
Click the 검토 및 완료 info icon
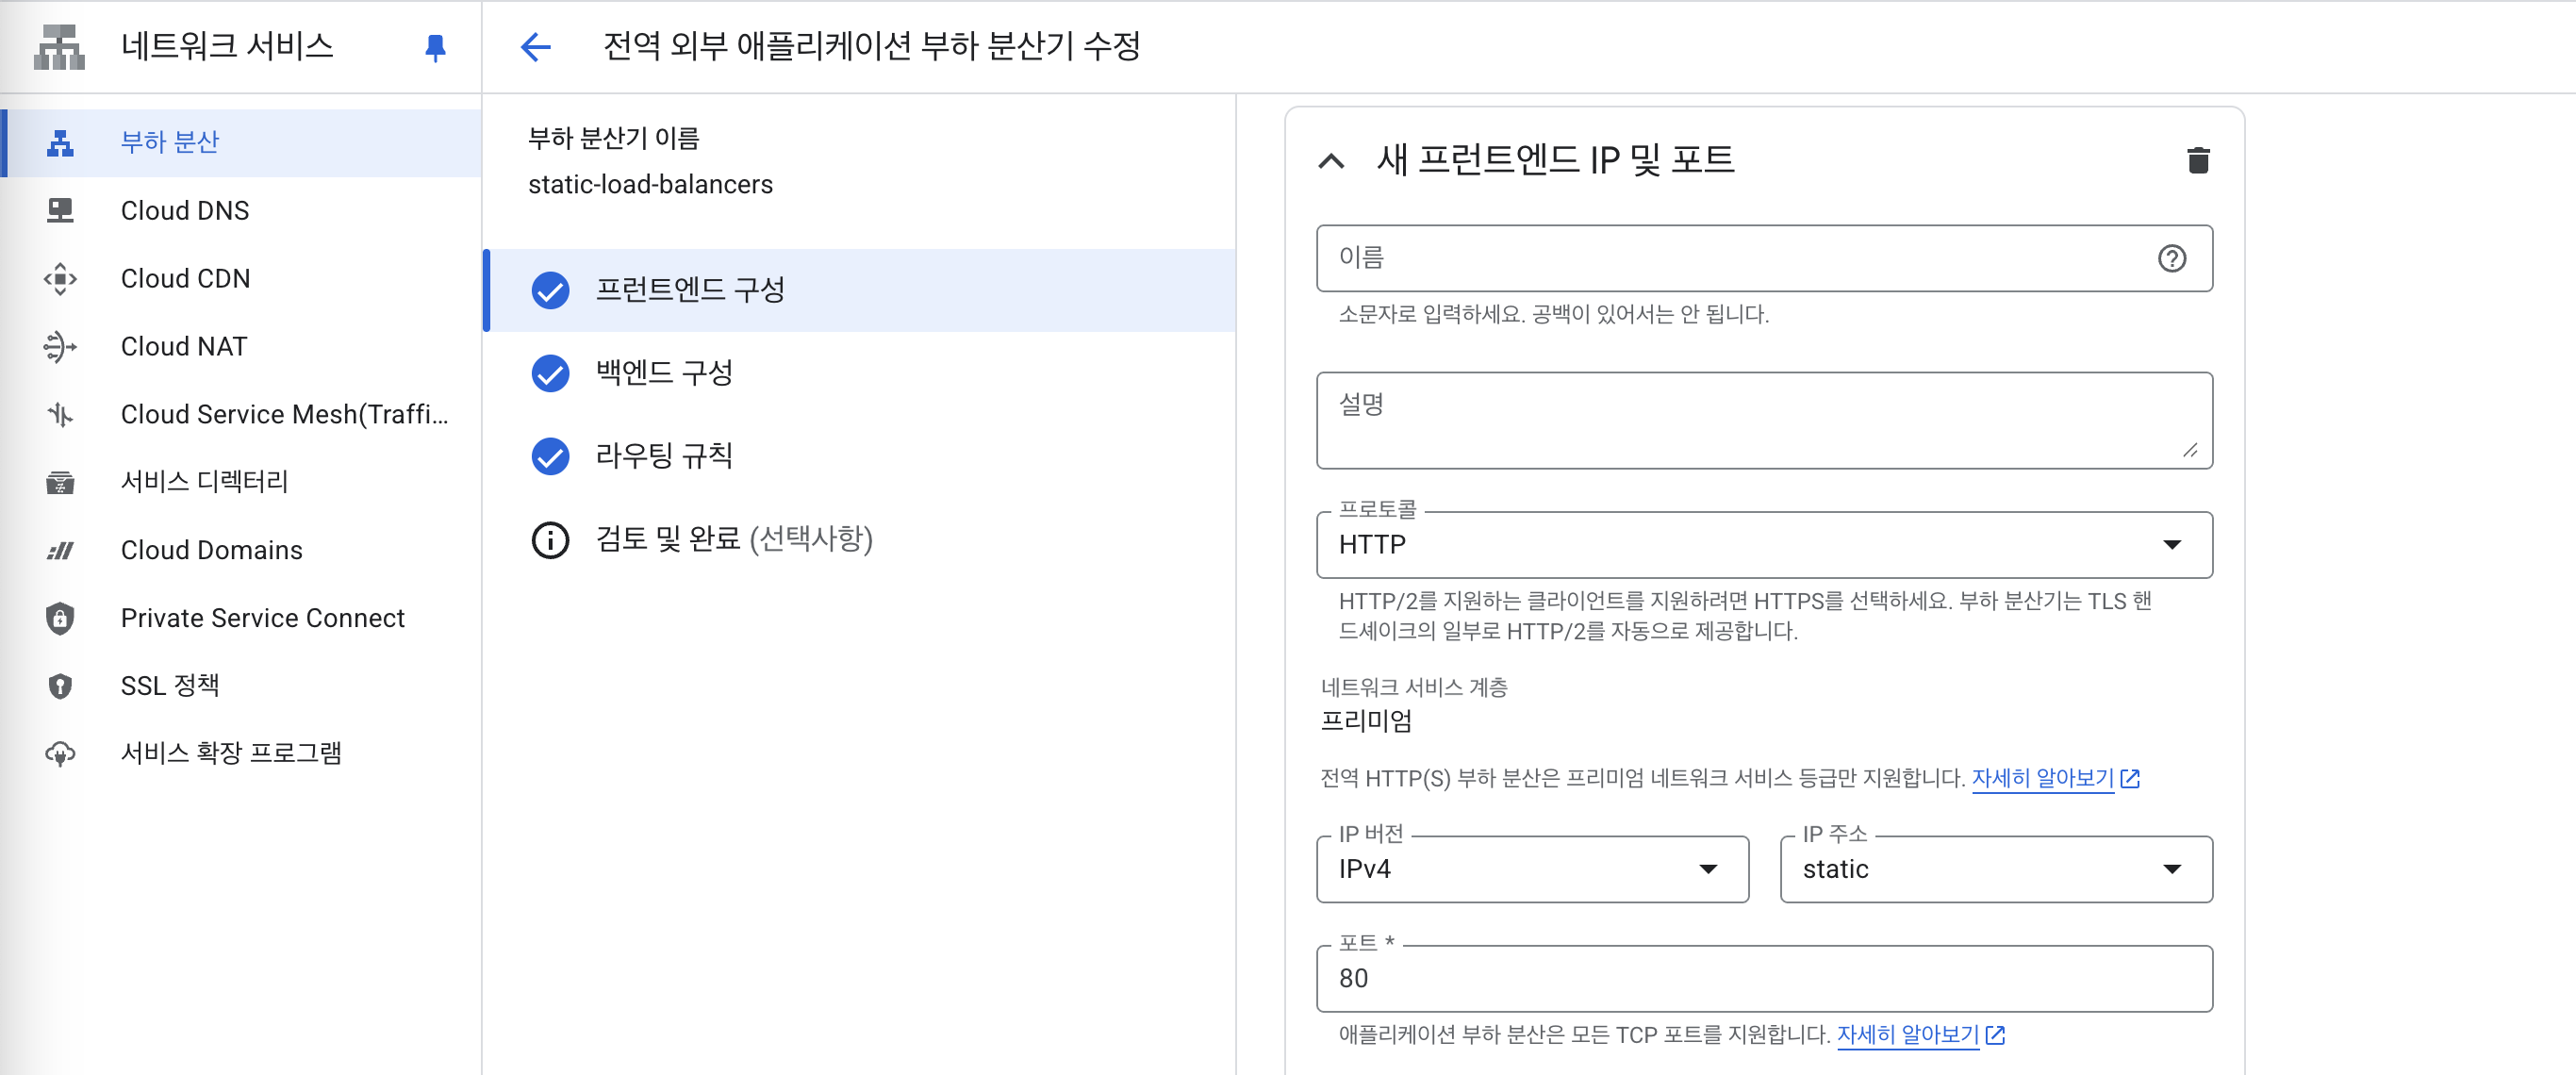(550, 539)
